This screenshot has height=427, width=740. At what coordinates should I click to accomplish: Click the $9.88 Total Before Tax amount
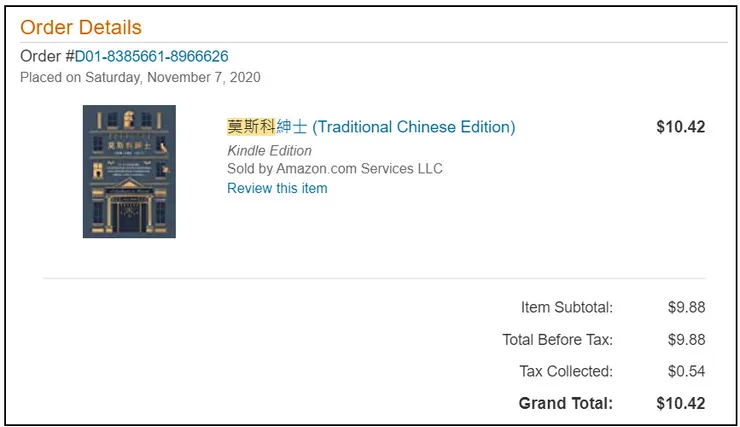[686, 339]
